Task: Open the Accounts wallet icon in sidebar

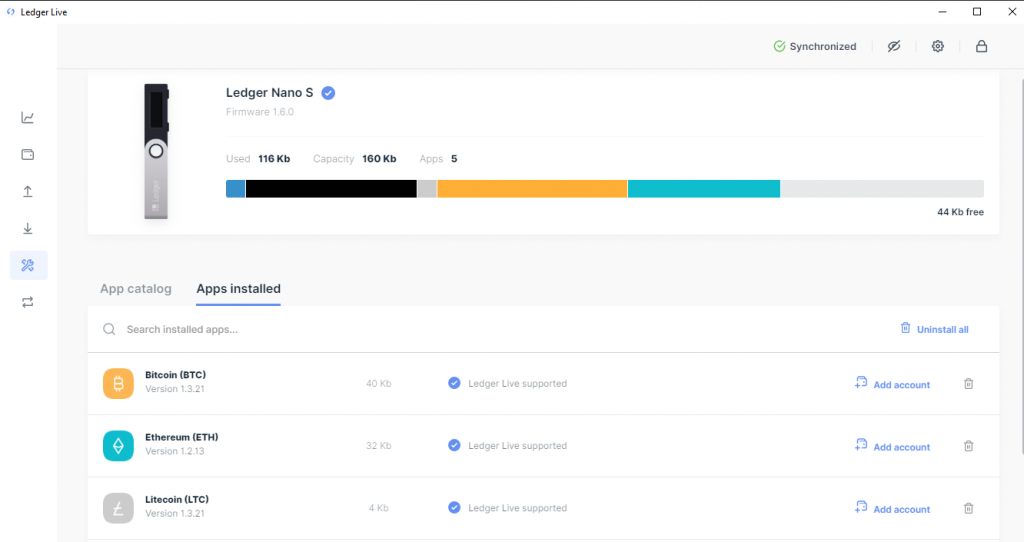Action: pyautogui.click(x=28, y=155)
